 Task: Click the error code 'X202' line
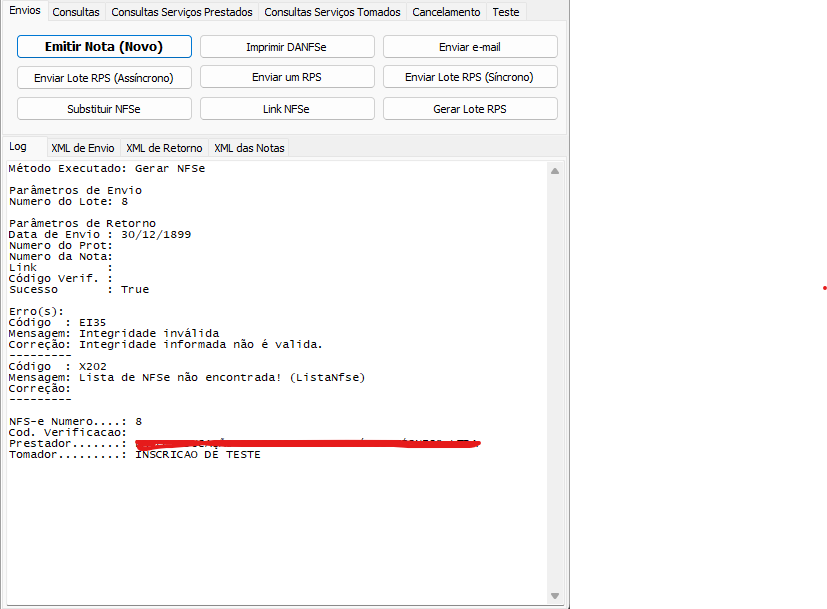[57, 366]
